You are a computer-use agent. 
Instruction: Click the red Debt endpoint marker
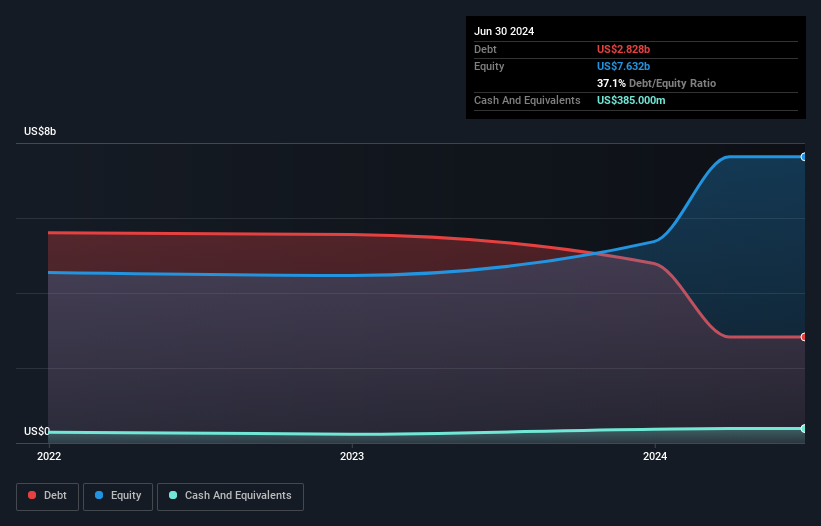coord(804,337)
